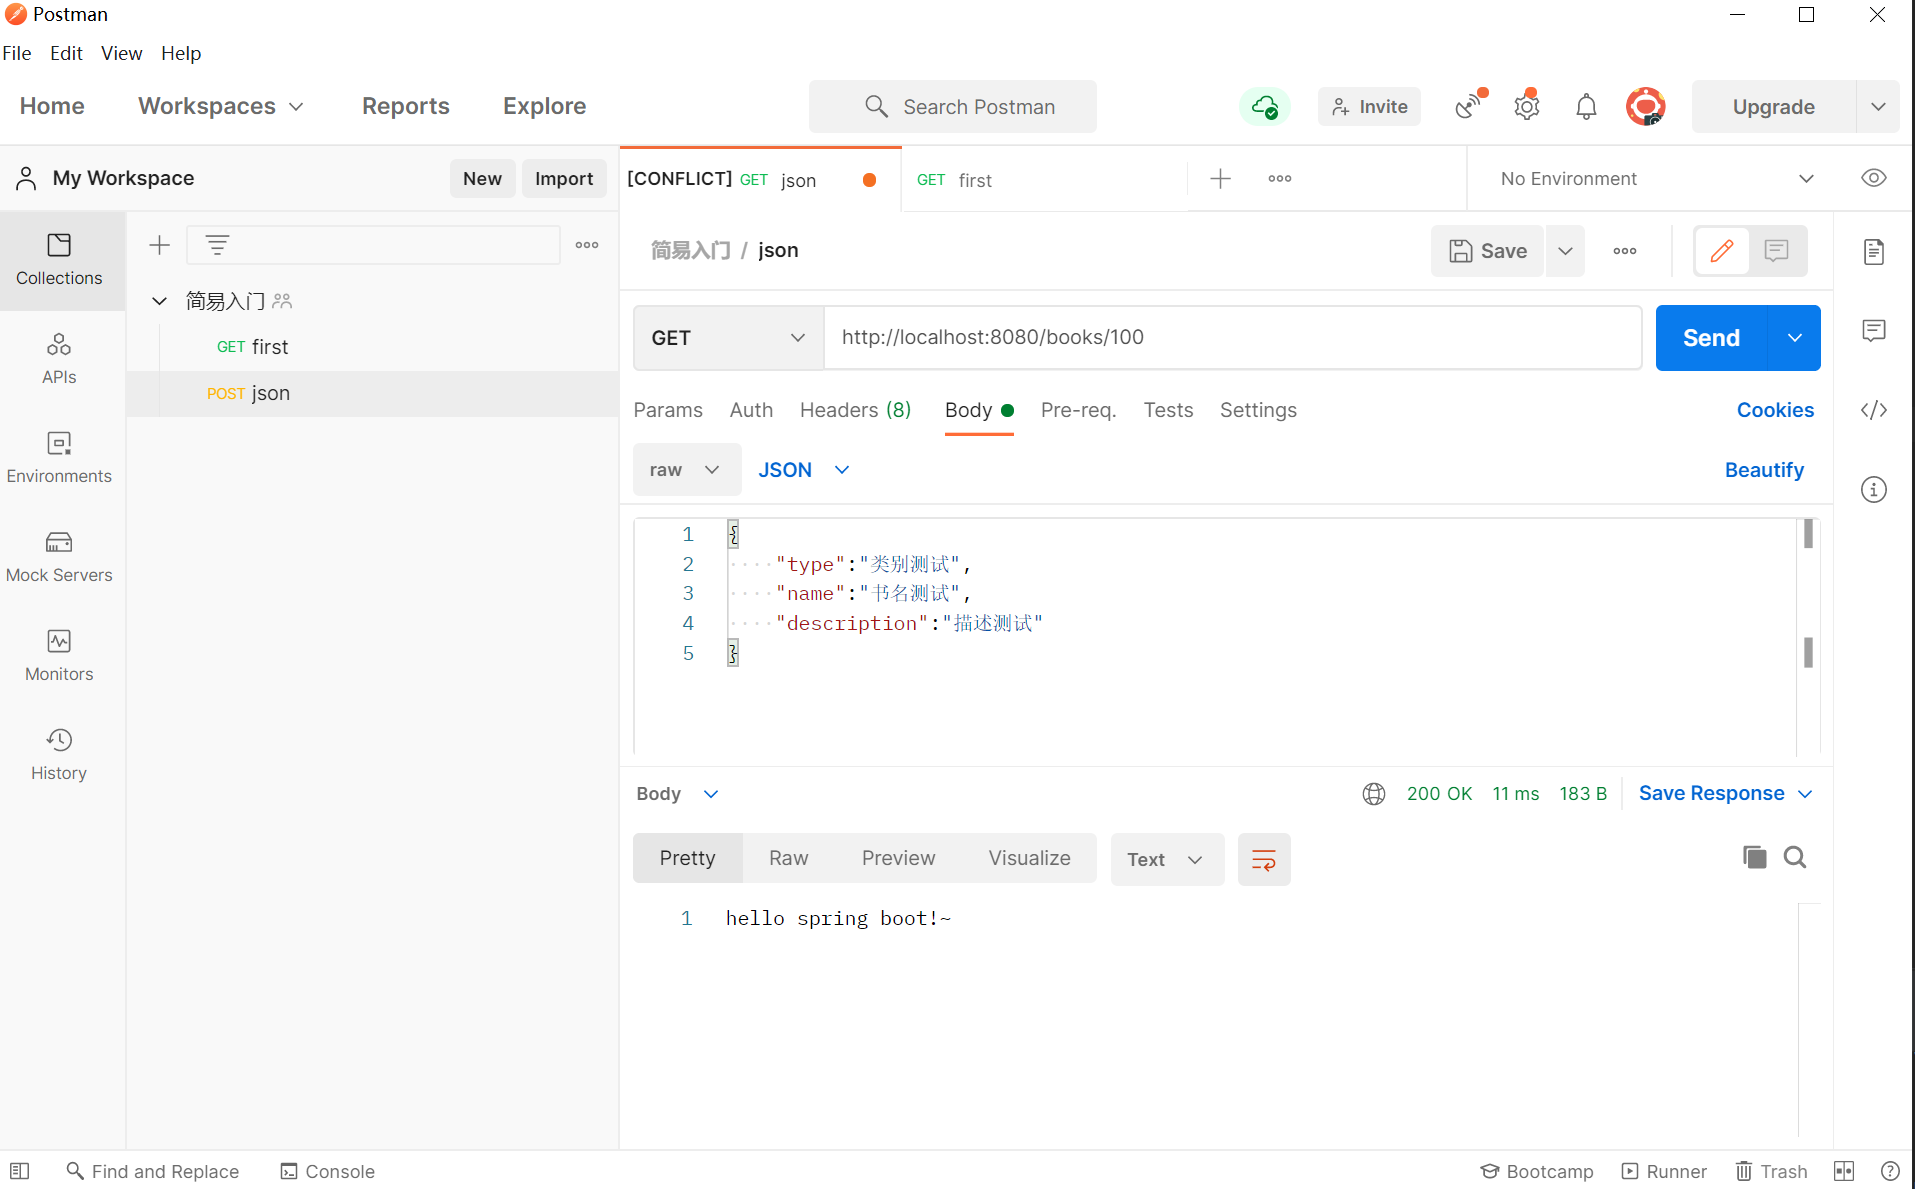Open the JSON body format dropdown

803,470
